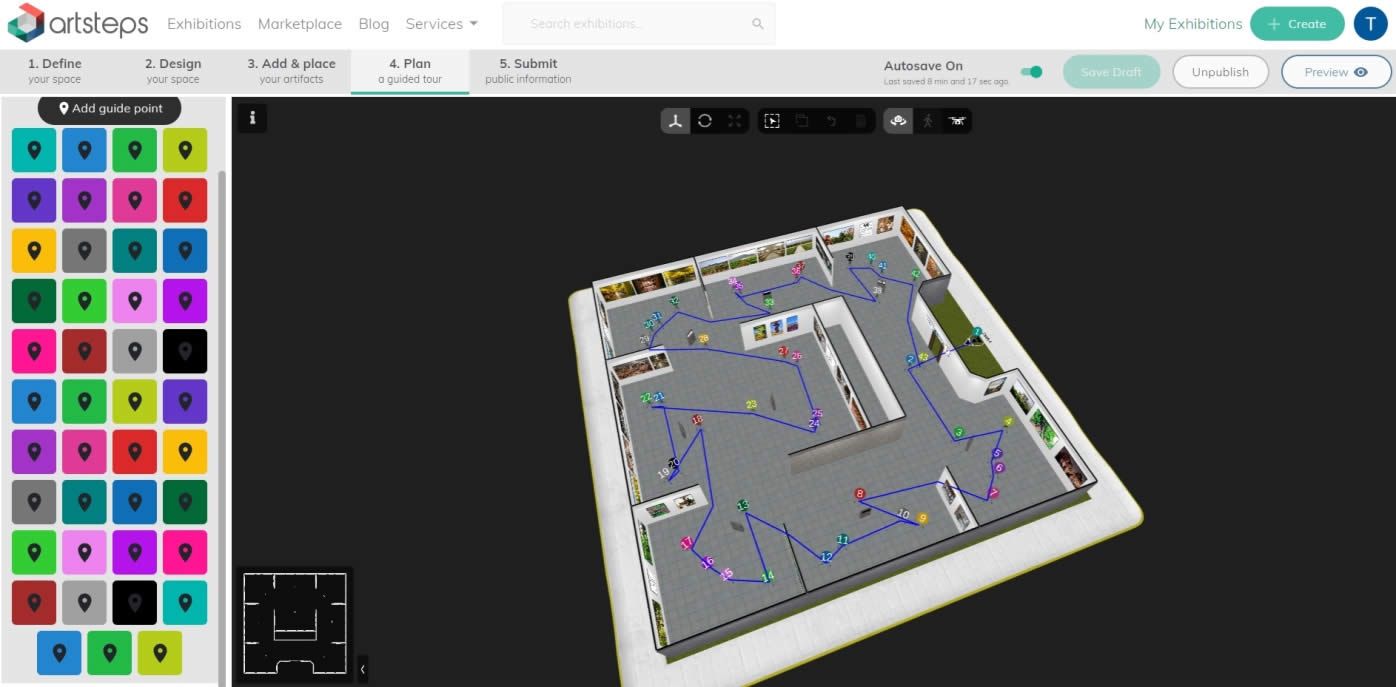1396x687 pixels.
Task: Open the 5. Submit step tab
Action: point(528,71)
